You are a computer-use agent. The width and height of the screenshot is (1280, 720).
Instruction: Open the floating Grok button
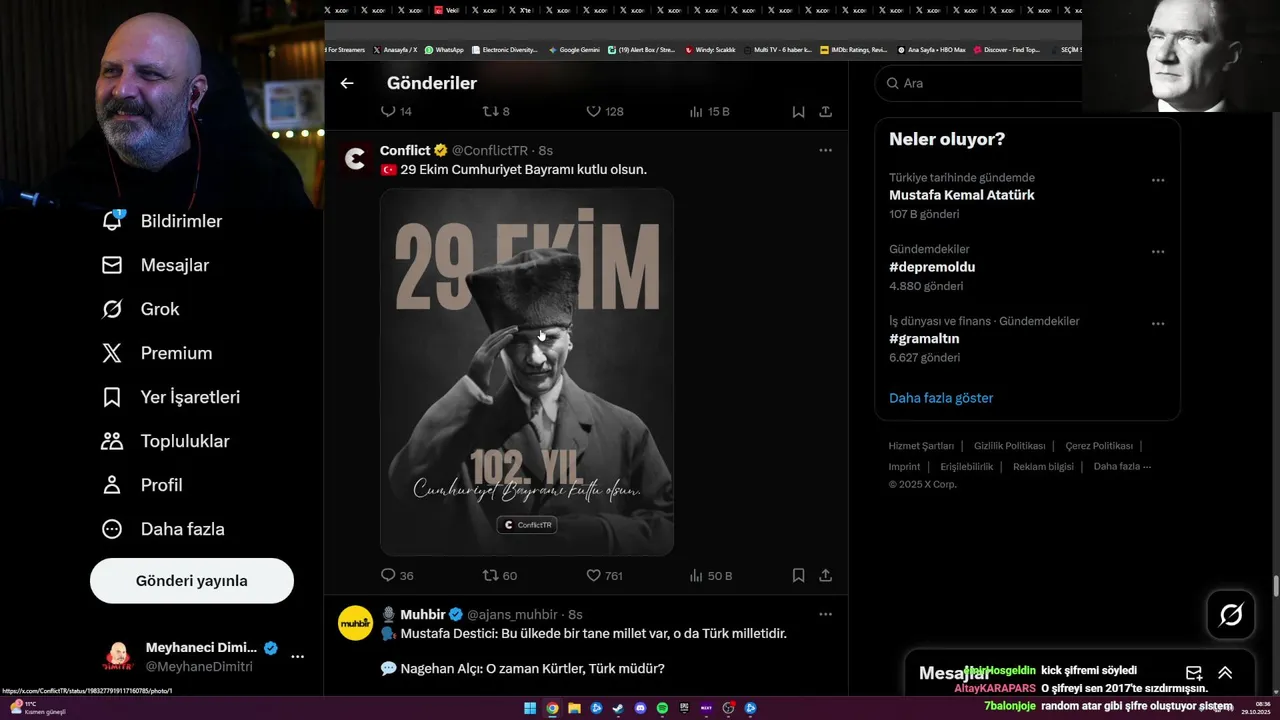1231,615
